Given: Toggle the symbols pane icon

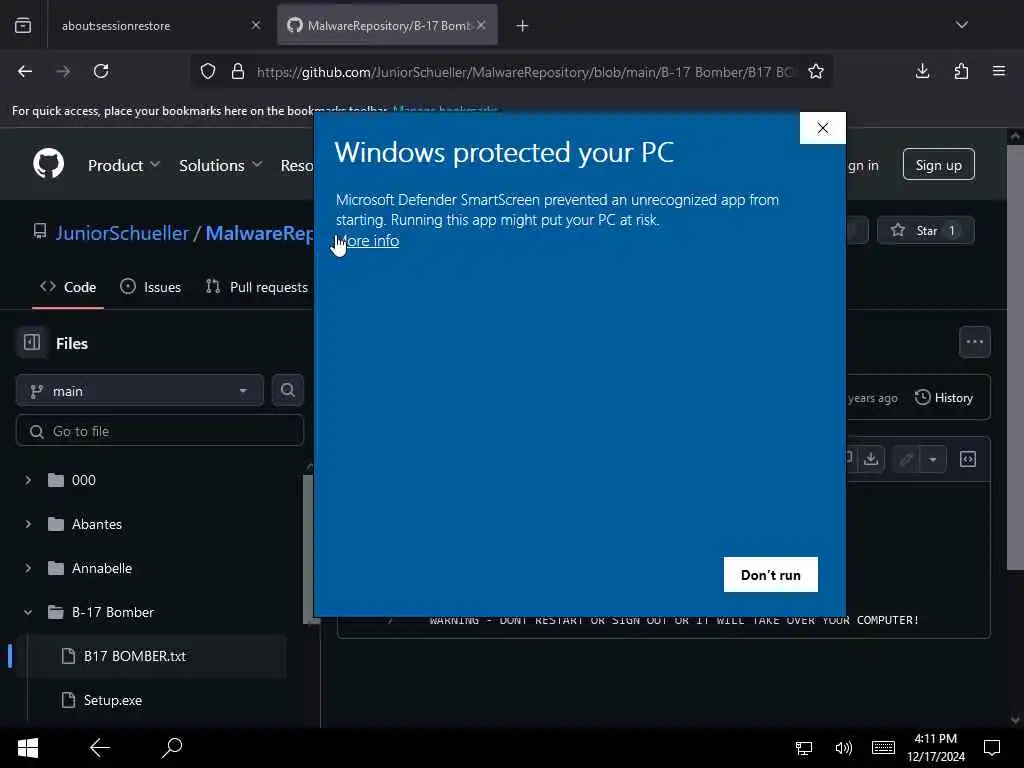Looking at the screenshot, I should coord(967,459).
